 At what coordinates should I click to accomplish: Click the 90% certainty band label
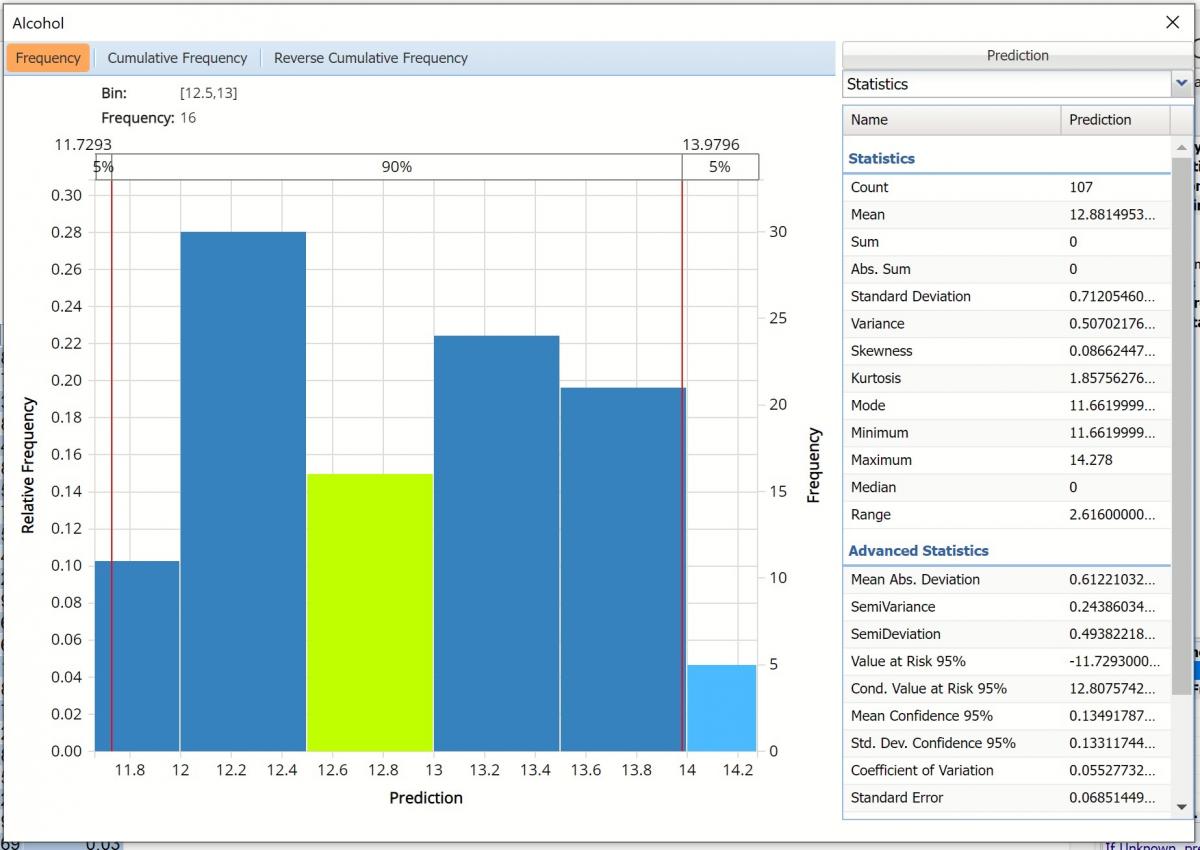click(396, 167)
